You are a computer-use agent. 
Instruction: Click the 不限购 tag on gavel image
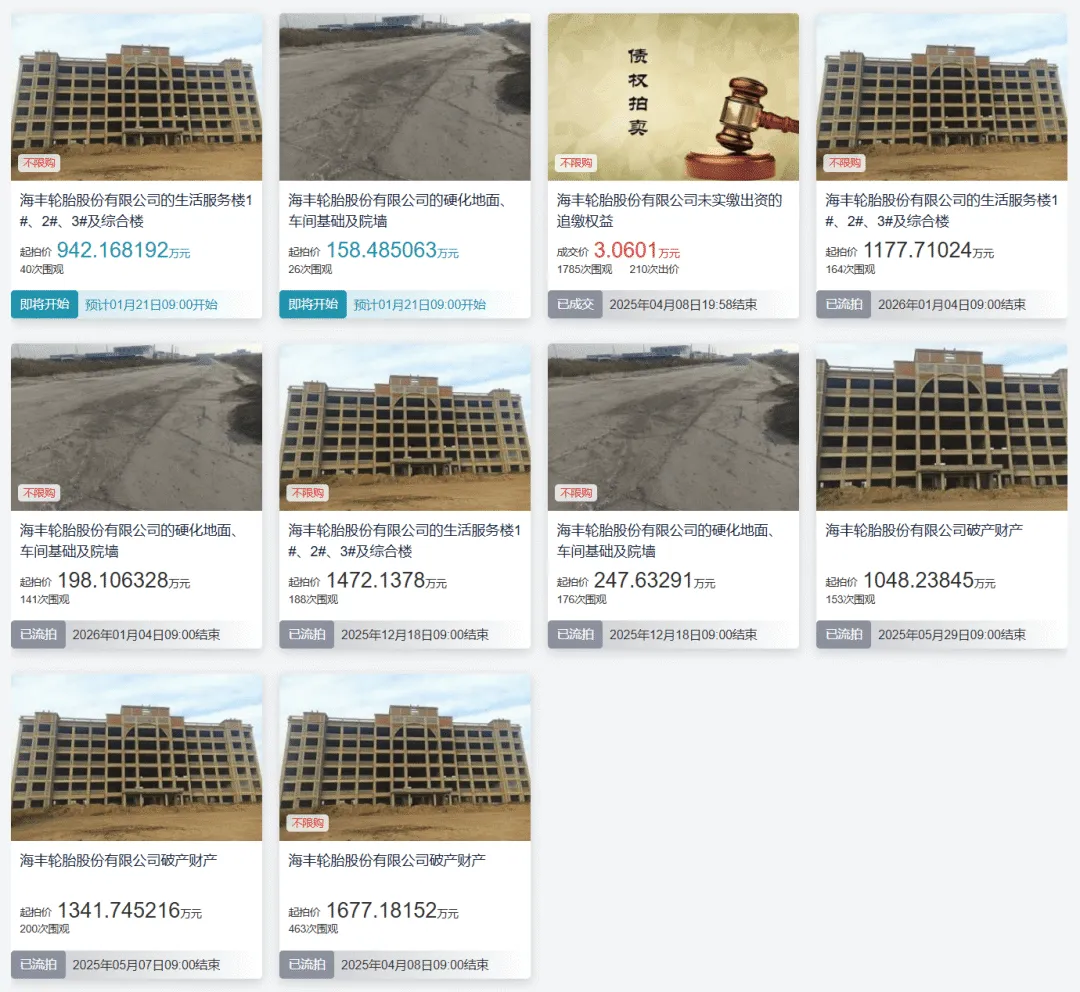[577, 163]
